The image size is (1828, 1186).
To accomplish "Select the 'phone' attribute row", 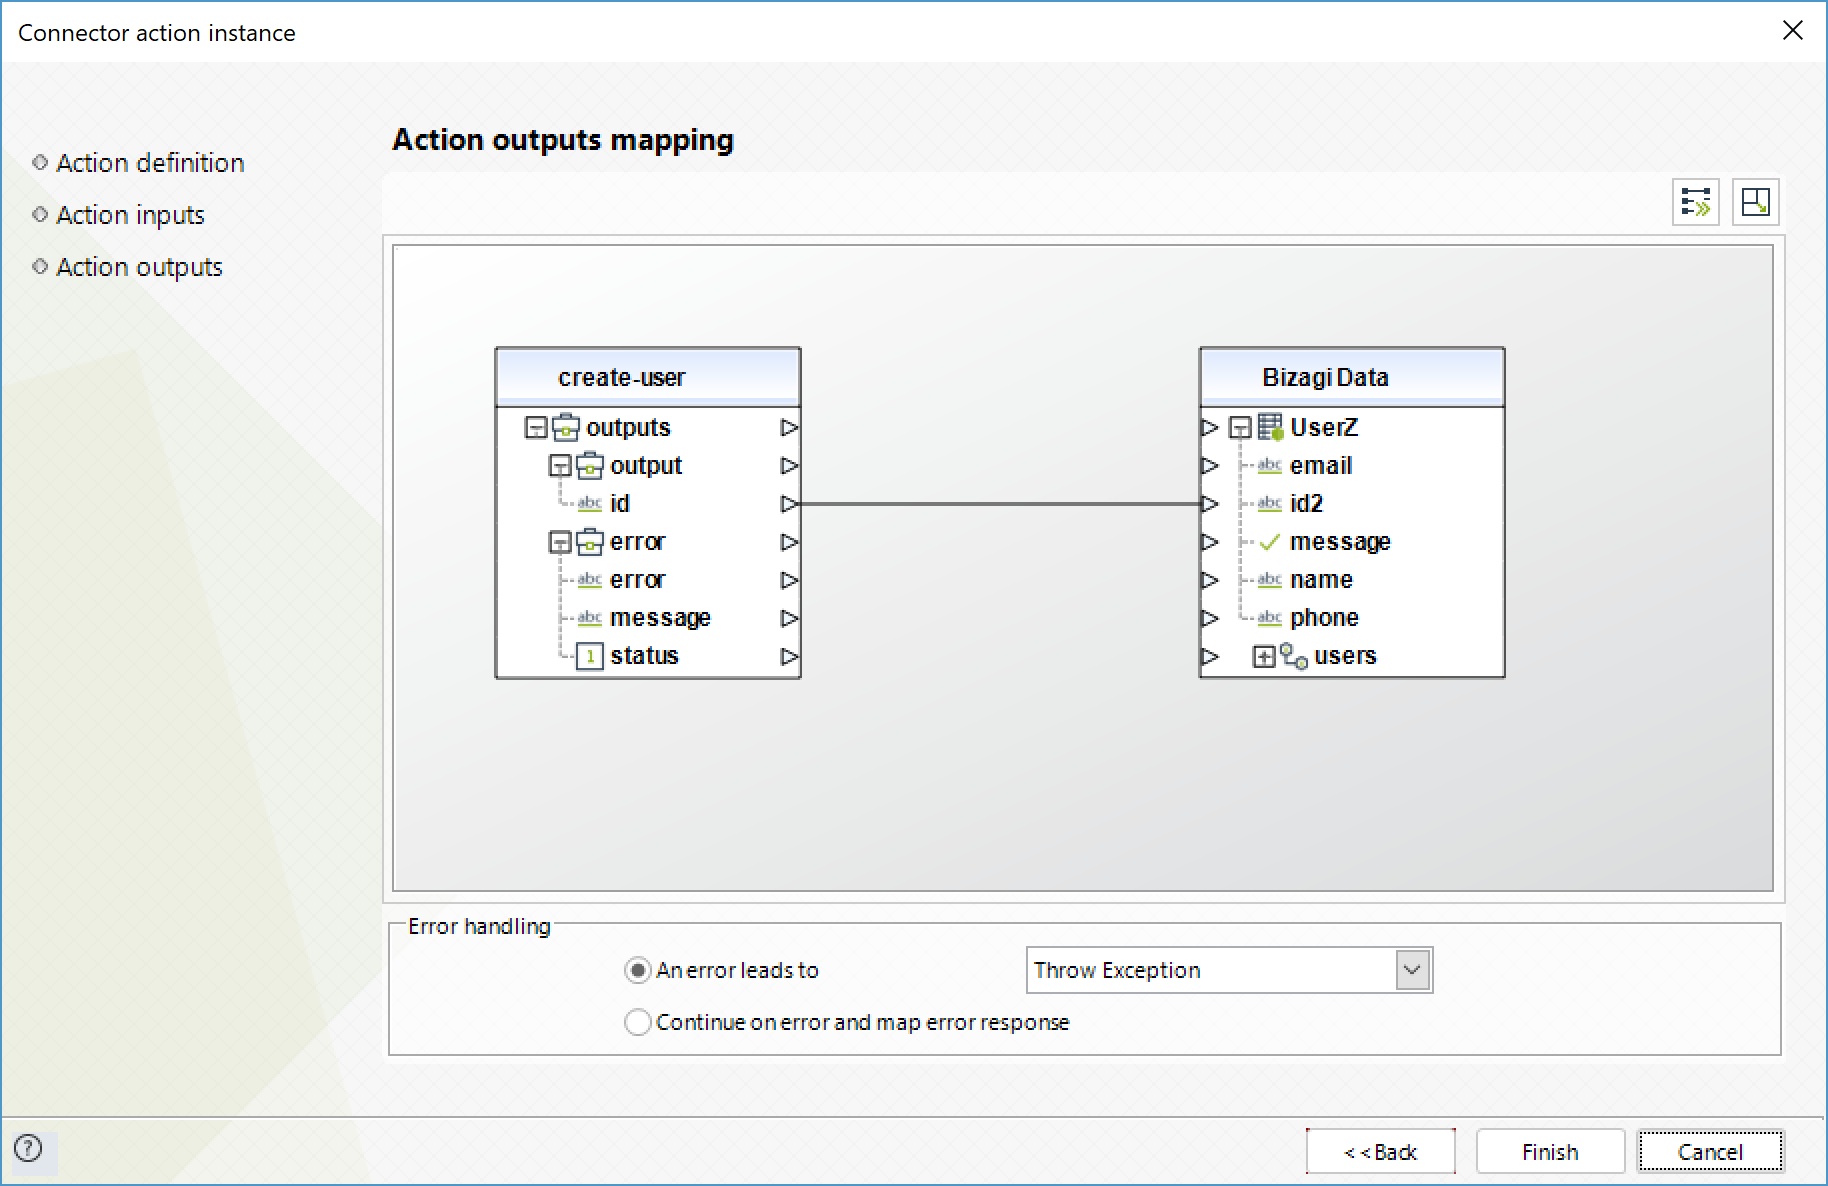I will tap(1324, 617).
